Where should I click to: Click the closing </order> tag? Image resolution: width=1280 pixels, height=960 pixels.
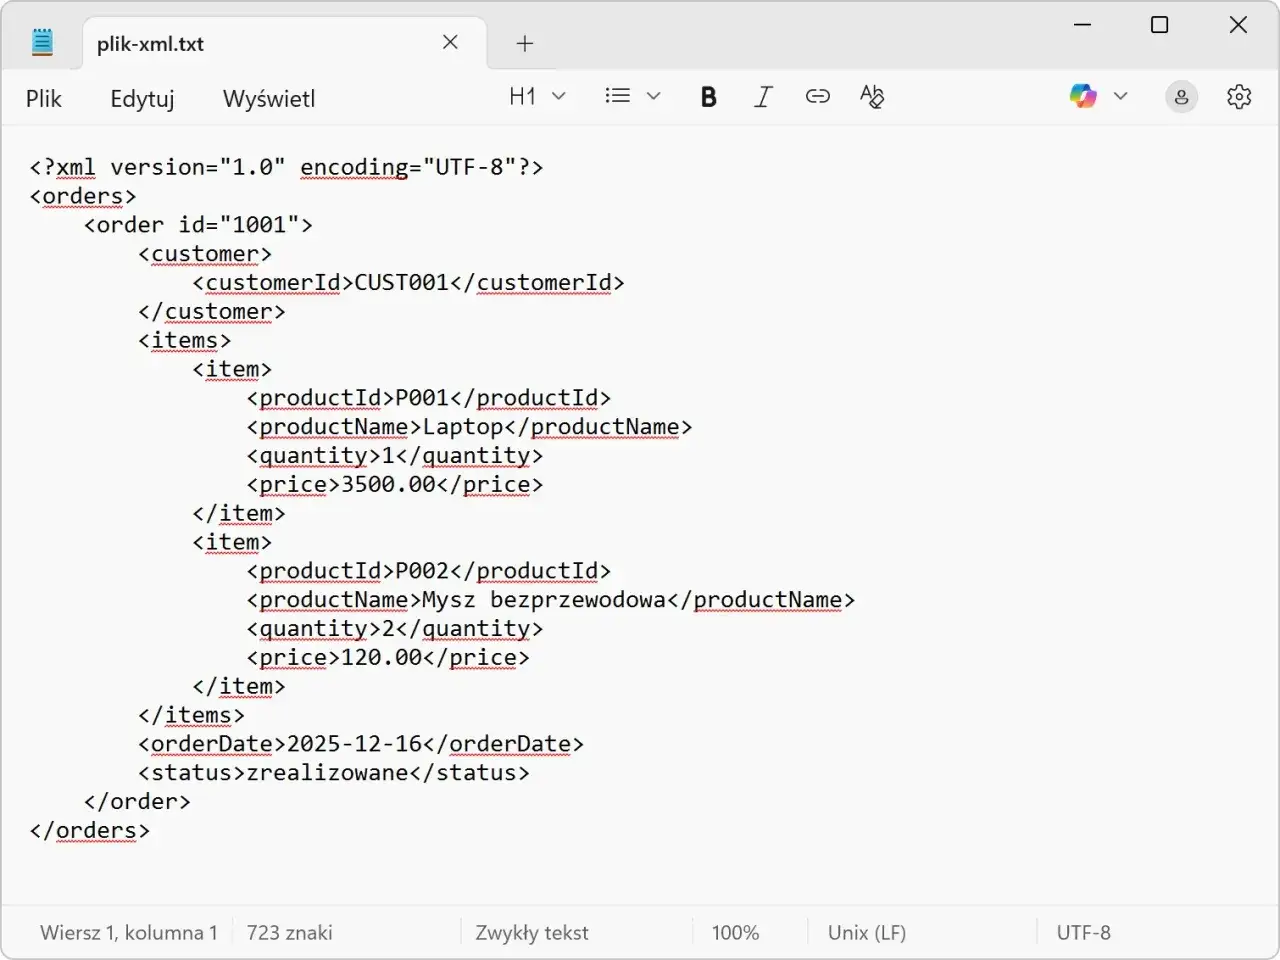[137, 802]
